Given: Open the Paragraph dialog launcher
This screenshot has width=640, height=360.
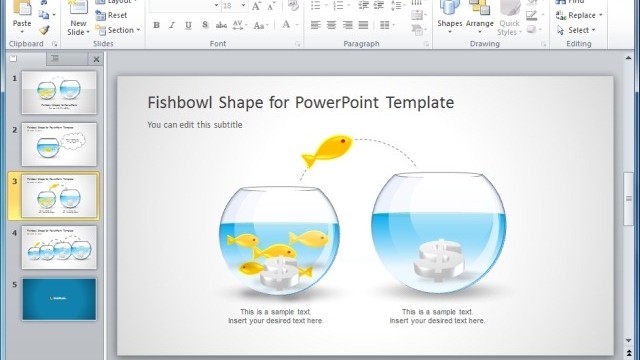Looking at the screenshot, I should (427, 44).
